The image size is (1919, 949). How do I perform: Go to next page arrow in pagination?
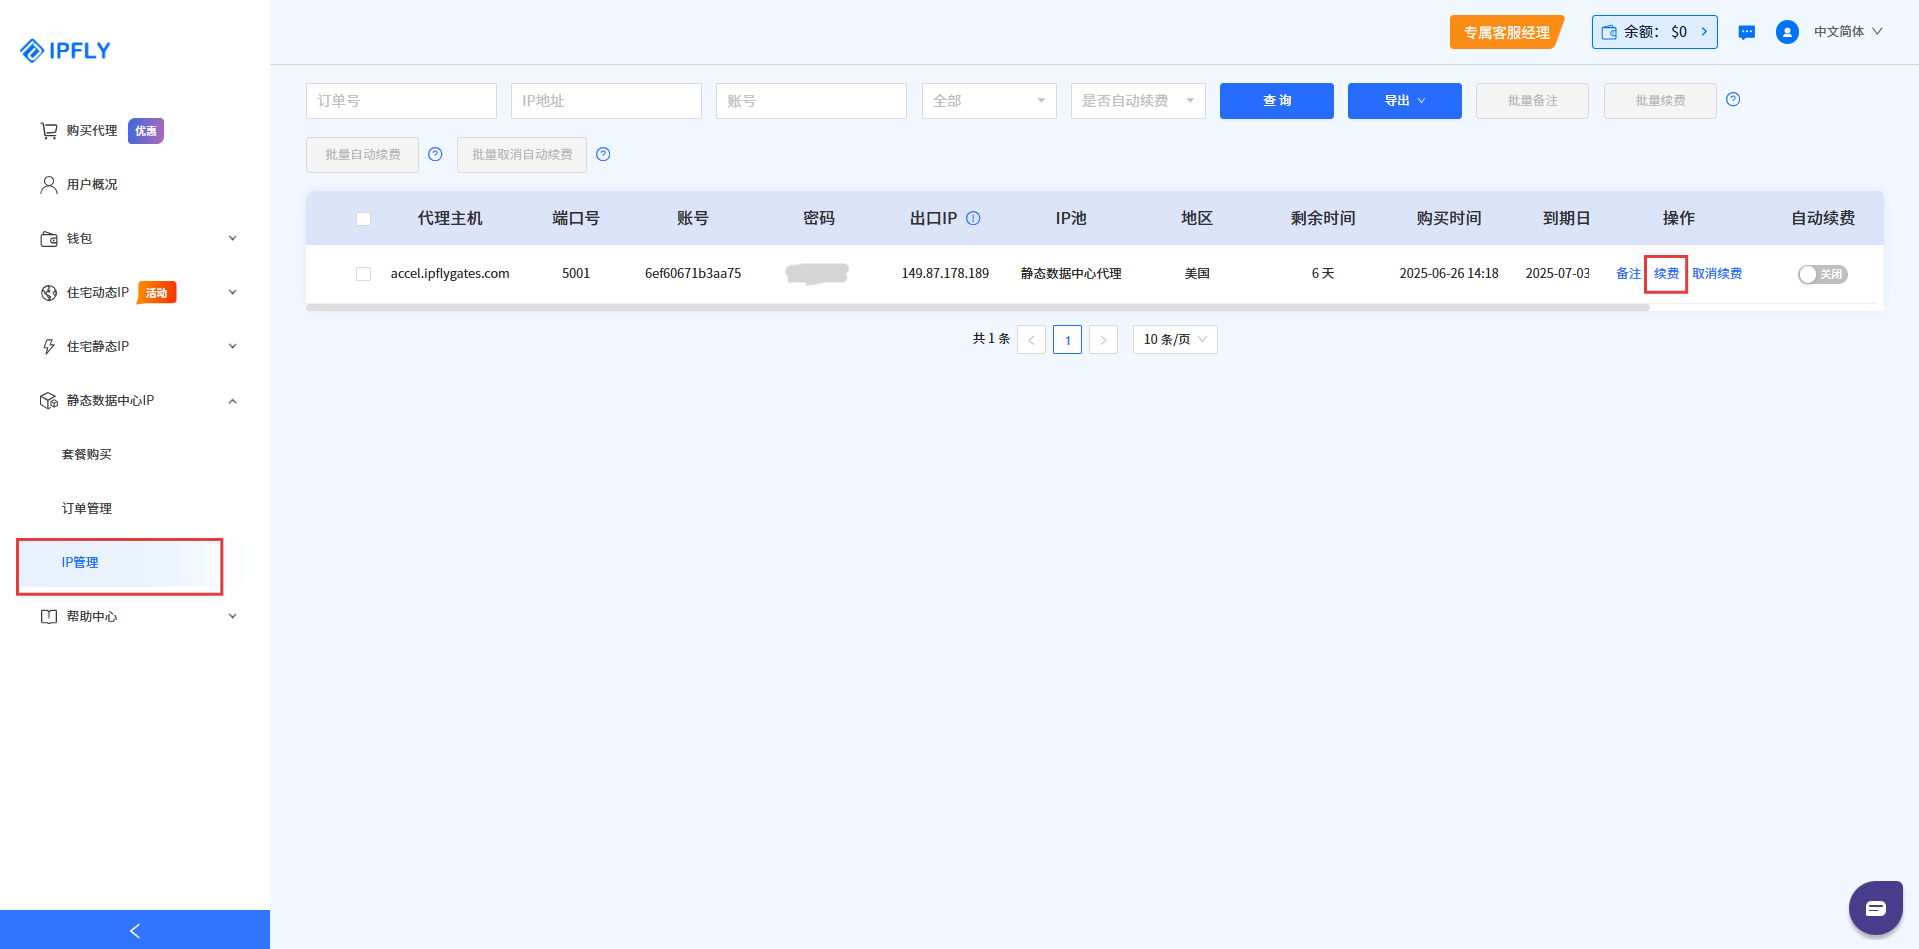tap(1103, 340)
